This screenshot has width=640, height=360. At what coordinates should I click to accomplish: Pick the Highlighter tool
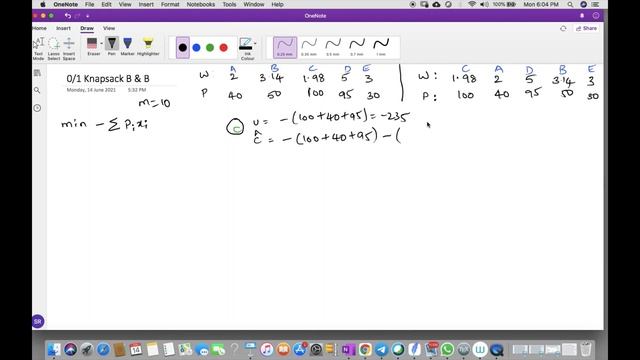tap(148, 46)
